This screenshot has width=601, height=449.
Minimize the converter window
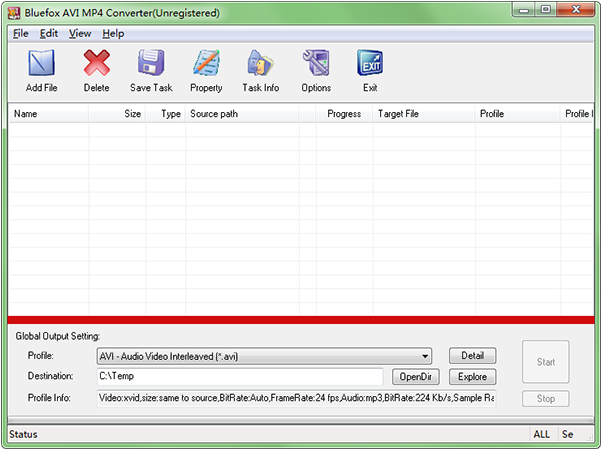(524, 10)
